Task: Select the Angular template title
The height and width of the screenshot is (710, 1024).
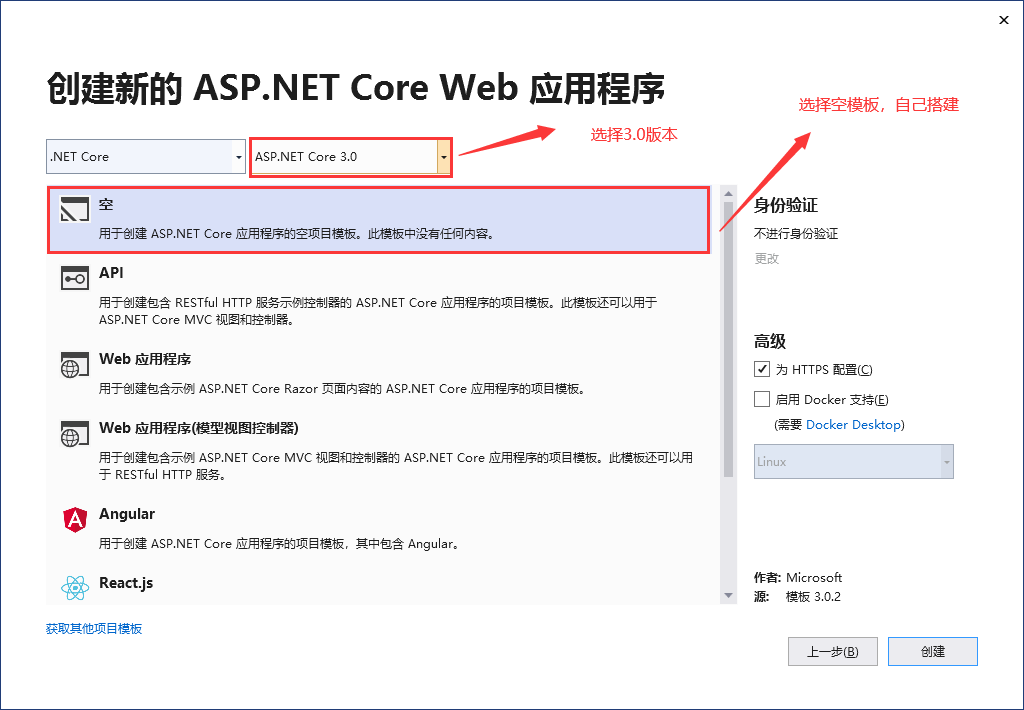Action: (127, 514)
